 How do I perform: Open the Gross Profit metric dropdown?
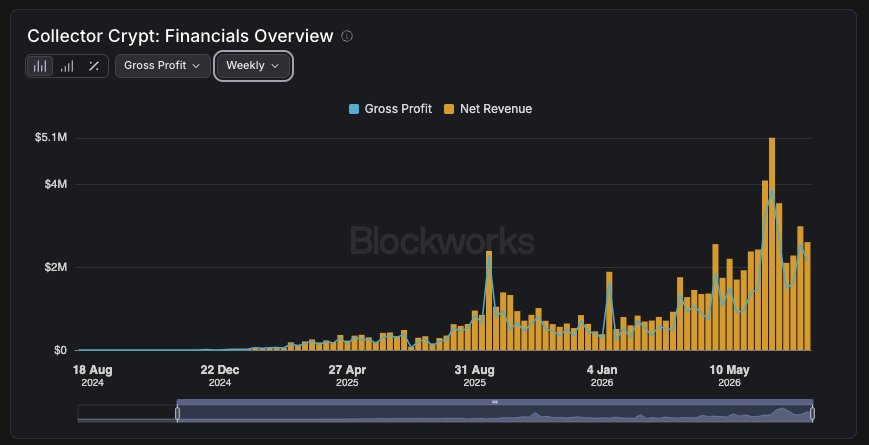point(162,65)
